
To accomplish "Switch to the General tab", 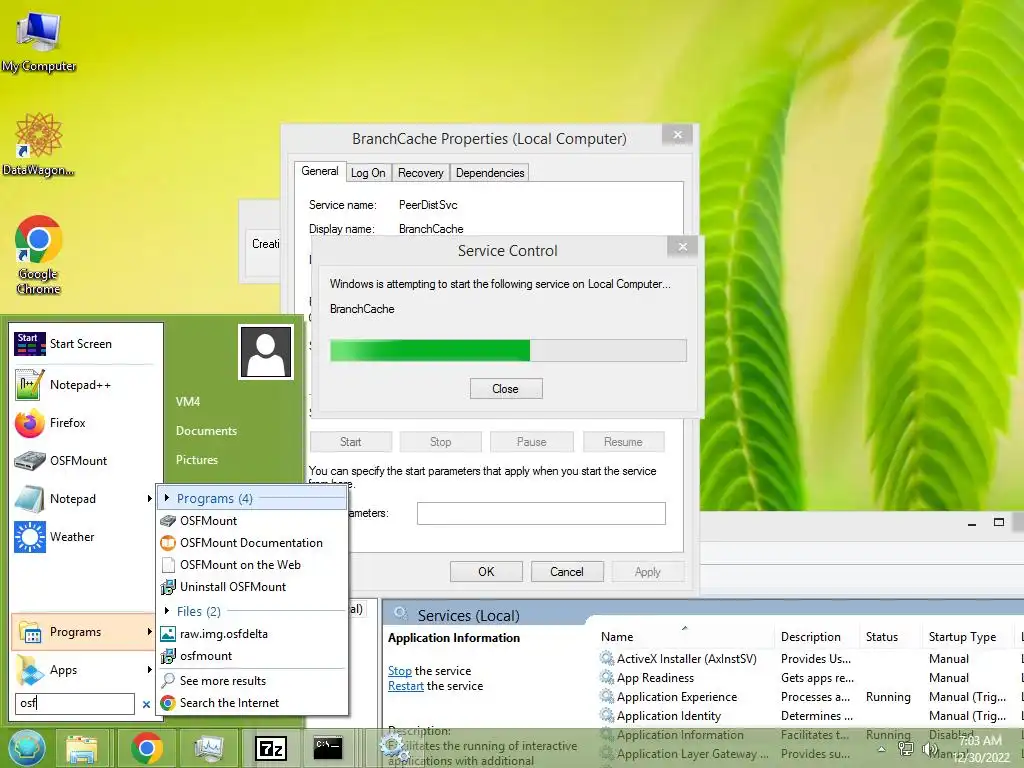I will [320, 171].
